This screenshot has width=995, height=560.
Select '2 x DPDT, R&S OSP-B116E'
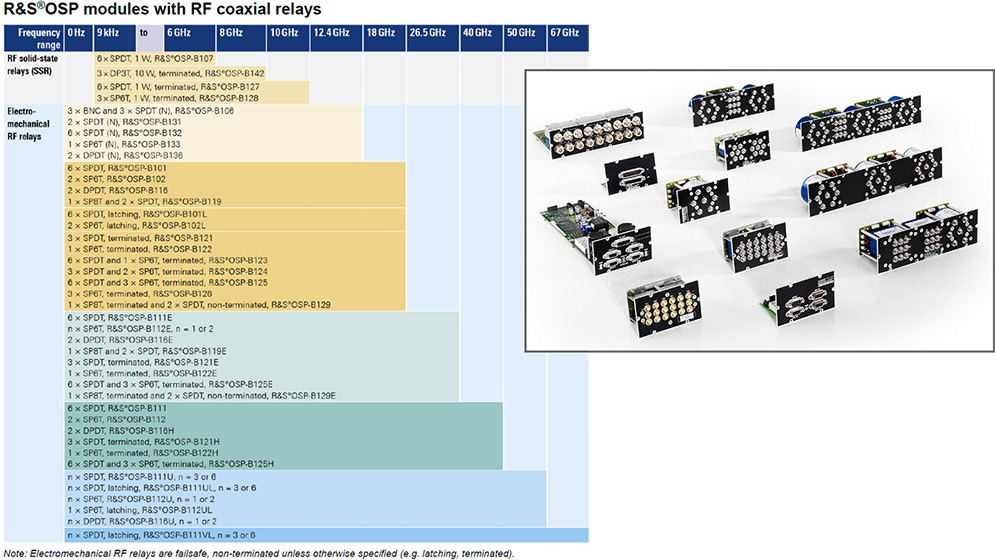pyautogui.click(x=120, y=340)
